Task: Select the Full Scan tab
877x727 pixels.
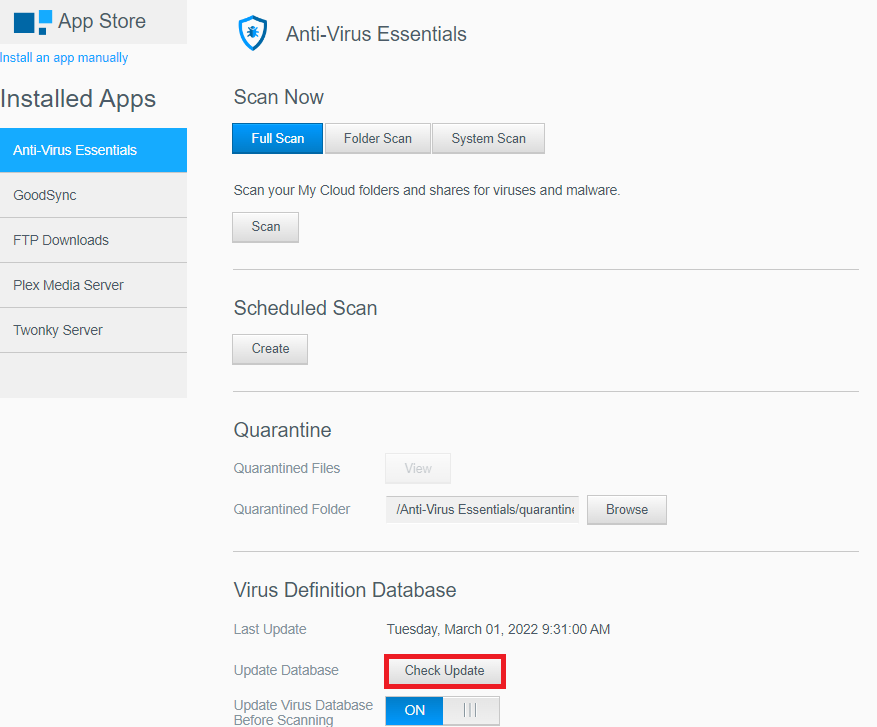Action: 277,138
